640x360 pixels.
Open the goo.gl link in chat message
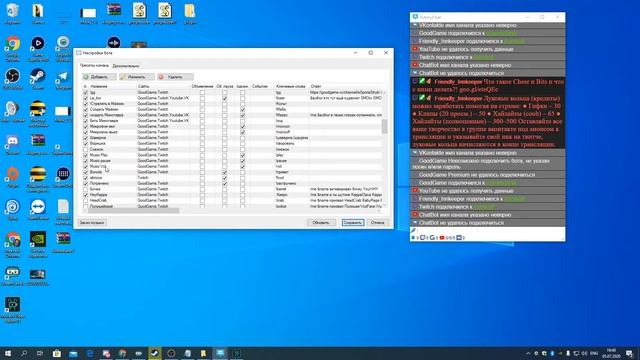coord(478,89)
